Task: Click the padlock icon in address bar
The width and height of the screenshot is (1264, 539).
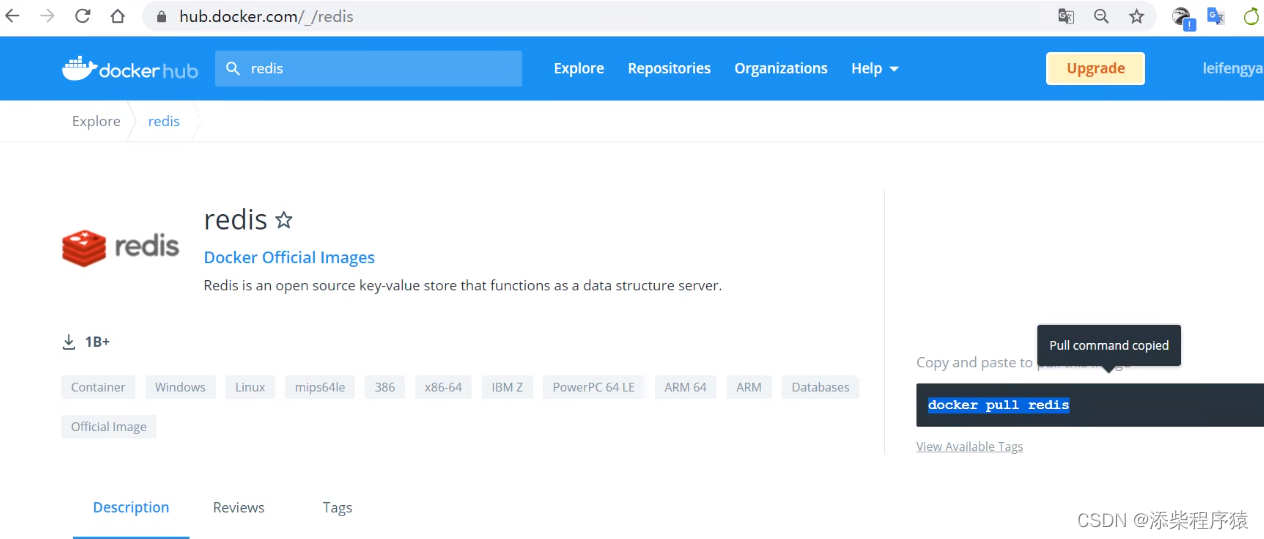Action: (163, 16)
